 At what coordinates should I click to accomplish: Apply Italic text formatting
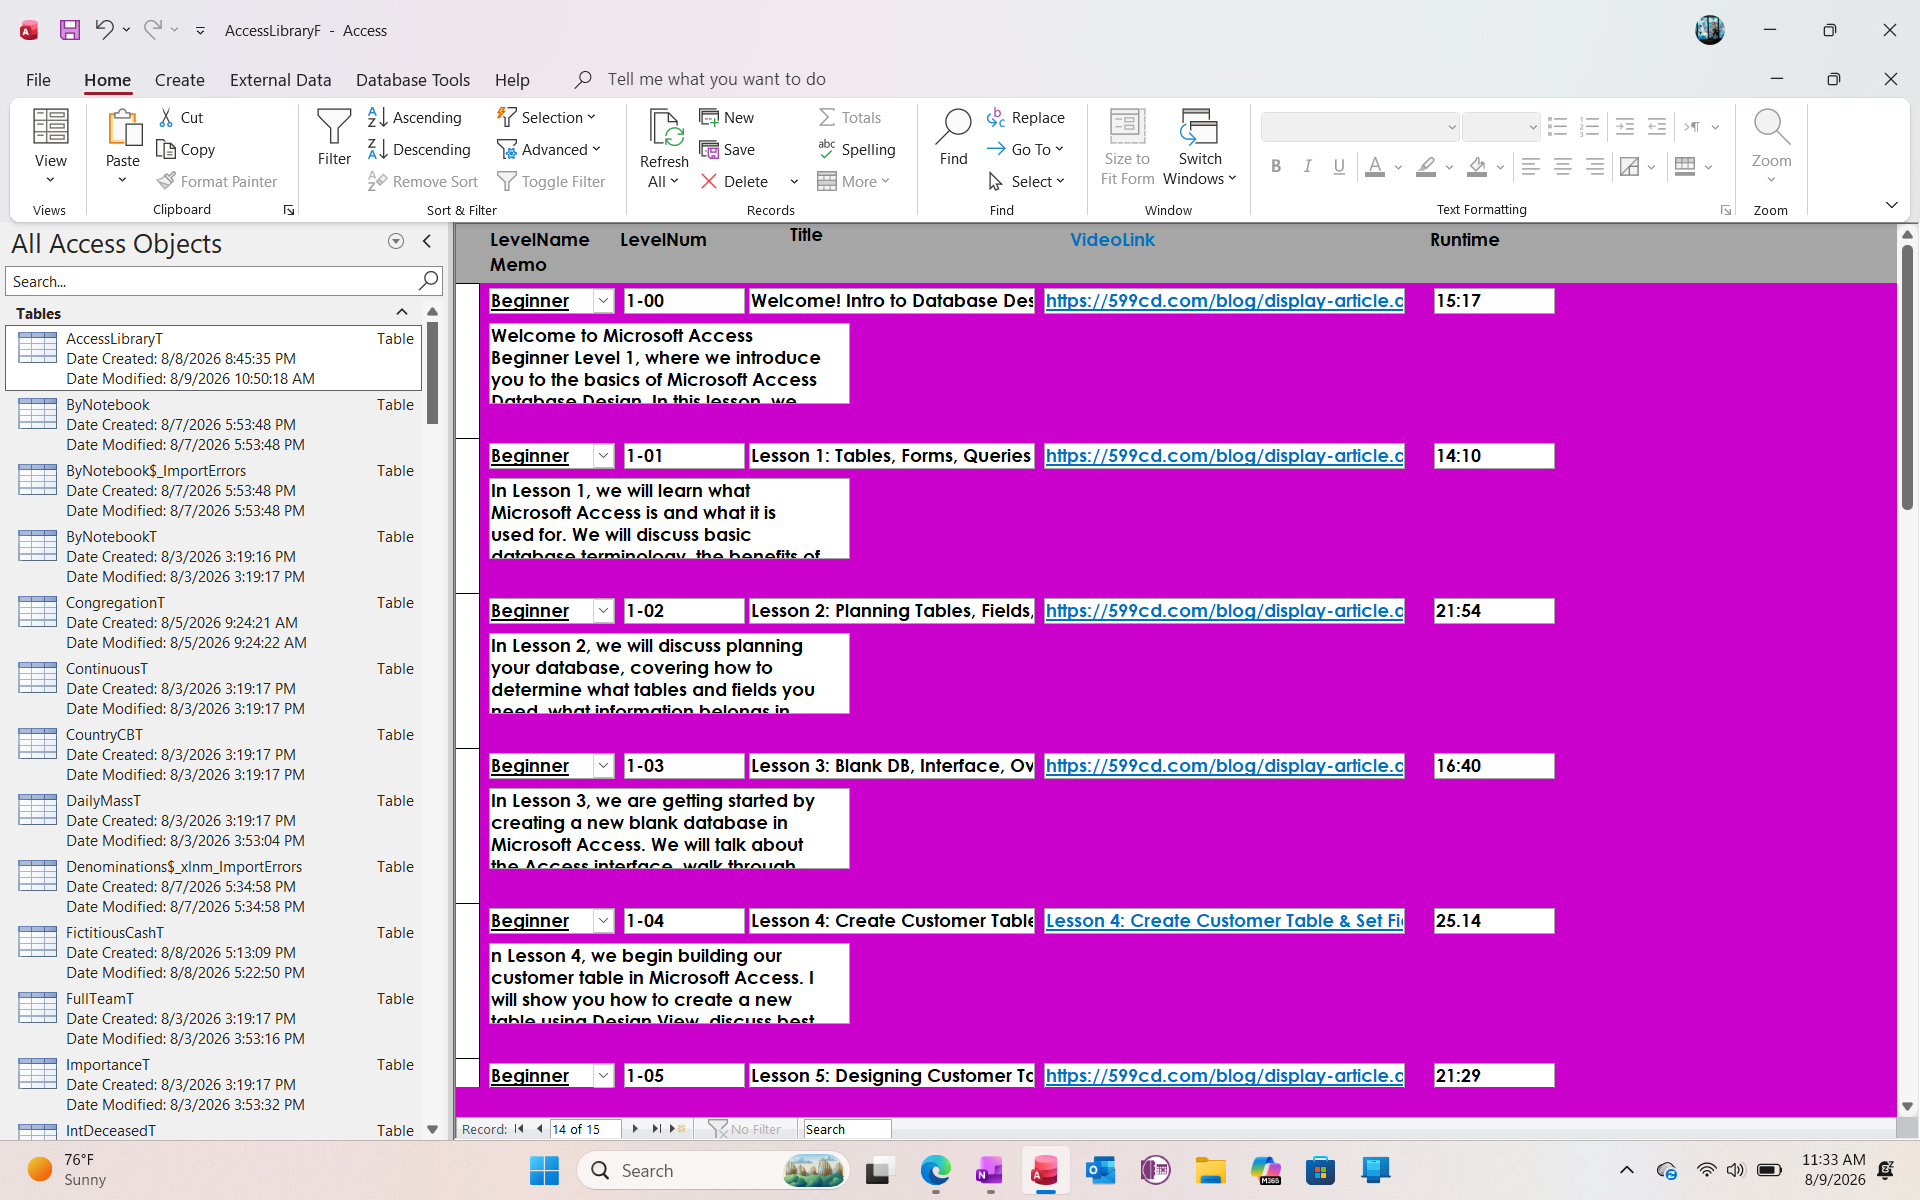pos(1308,167)
